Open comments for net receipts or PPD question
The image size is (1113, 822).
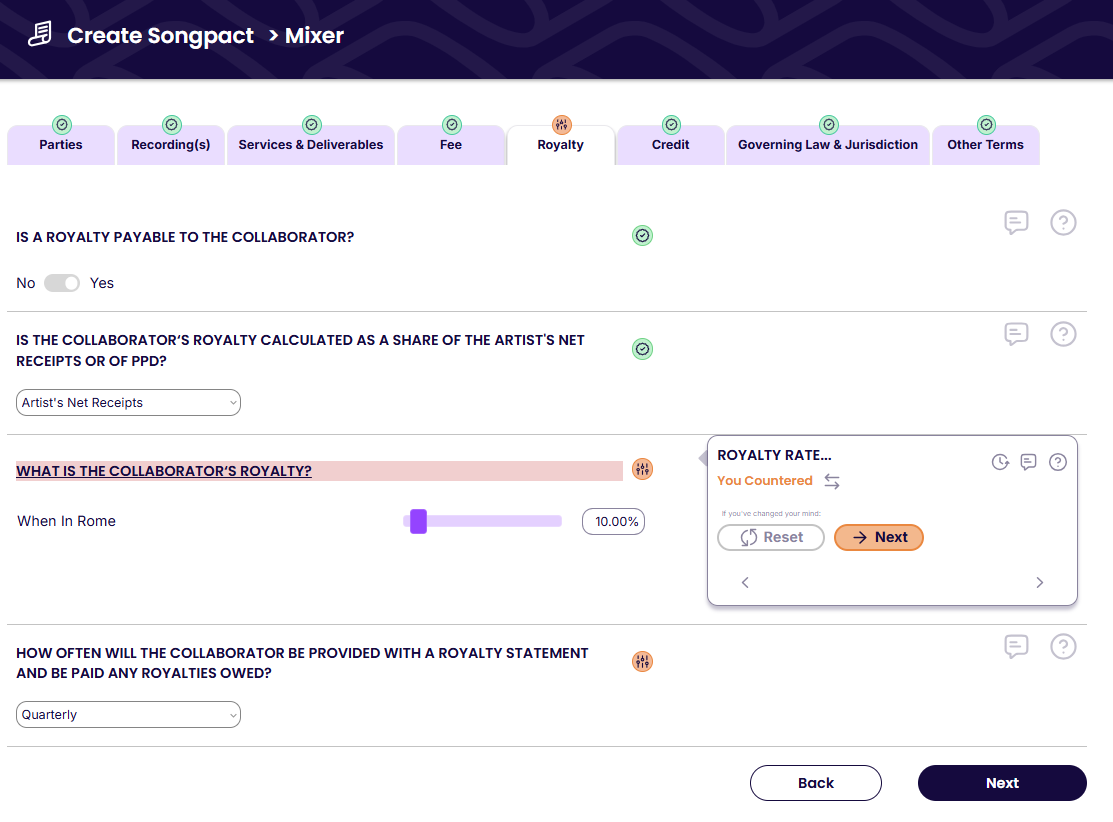pyautogui.click(x=1016, y=334)
